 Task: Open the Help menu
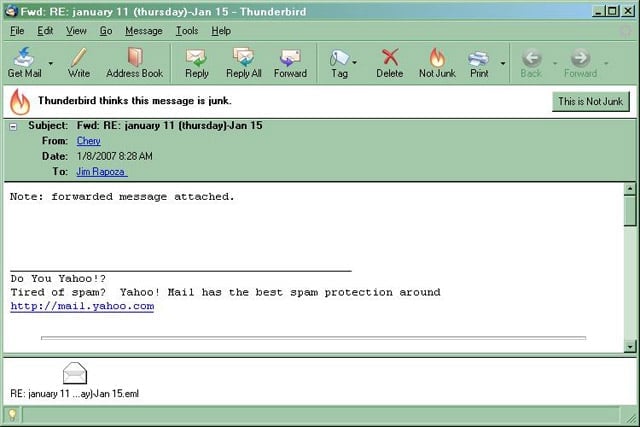[x=221, y=31]
